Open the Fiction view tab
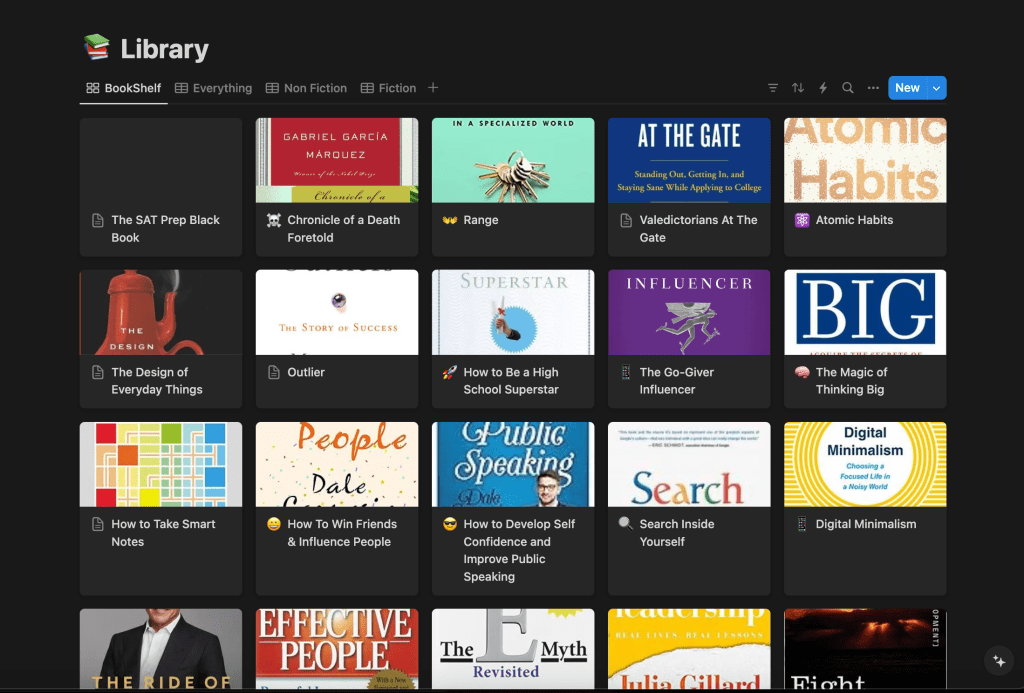The width and height of the screenshot is (1024, 693). tap(388, 88)
